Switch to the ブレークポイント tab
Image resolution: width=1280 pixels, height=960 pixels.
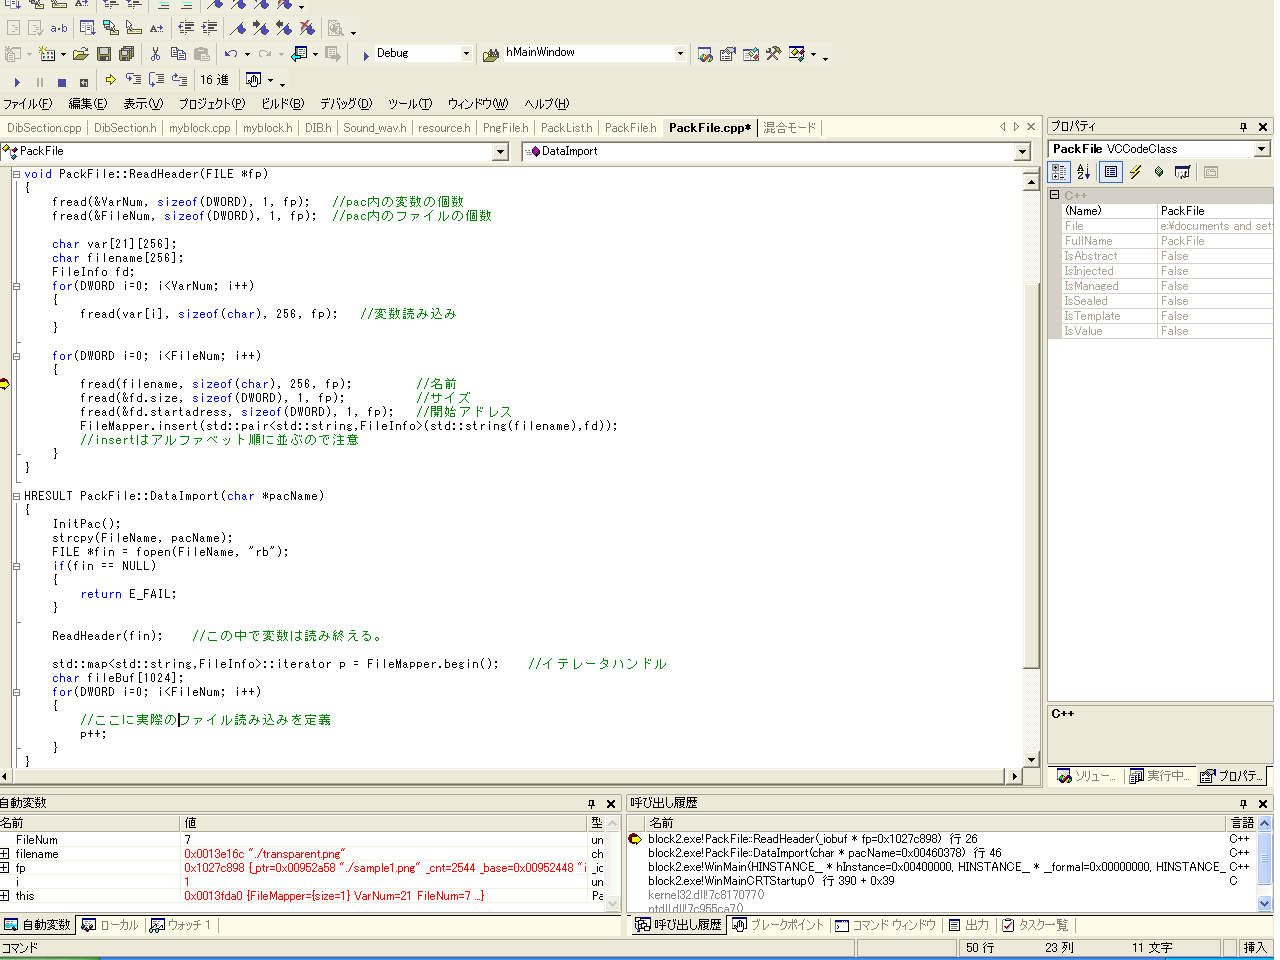[x=778, y=925]
